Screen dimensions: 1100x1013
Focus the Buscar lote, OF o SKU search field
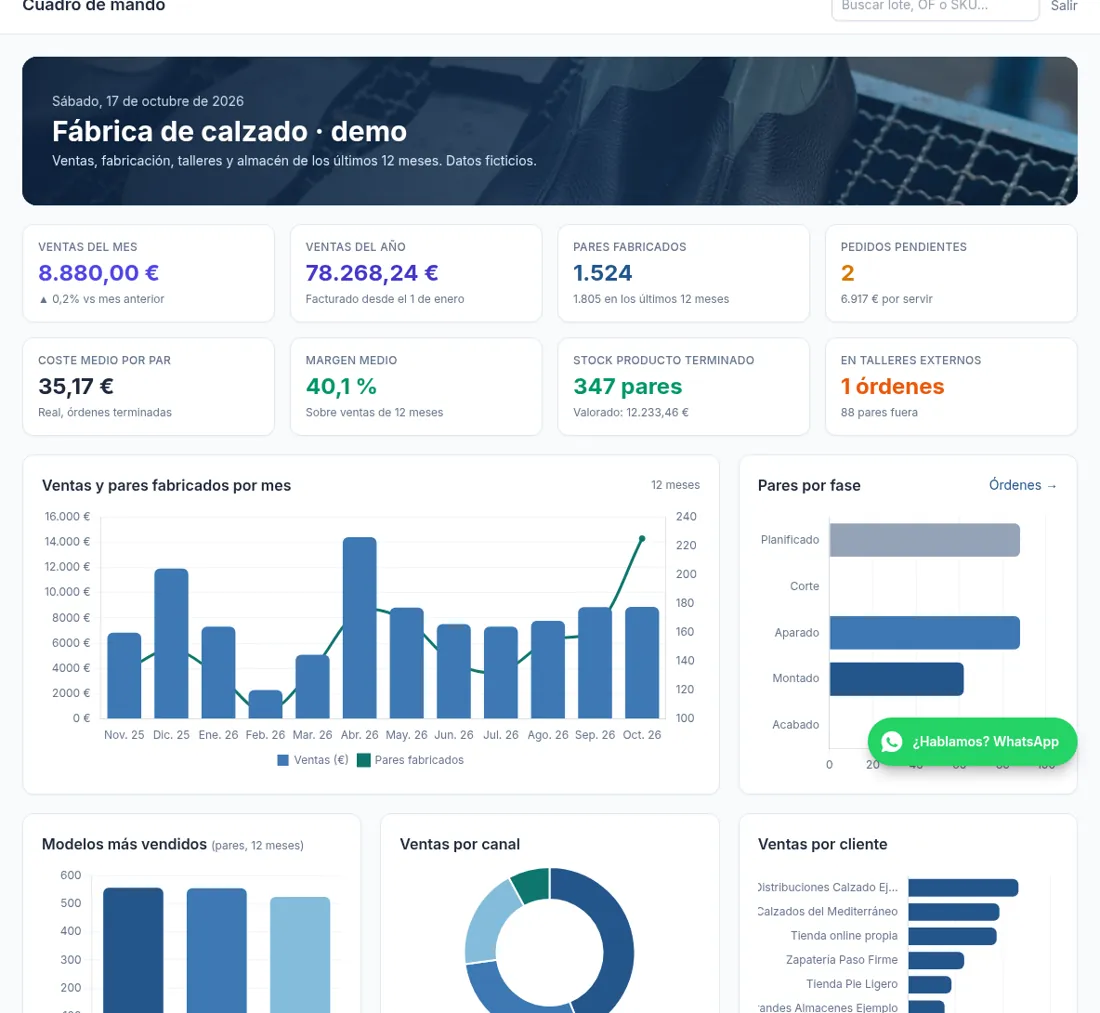[x=935, y=7]
